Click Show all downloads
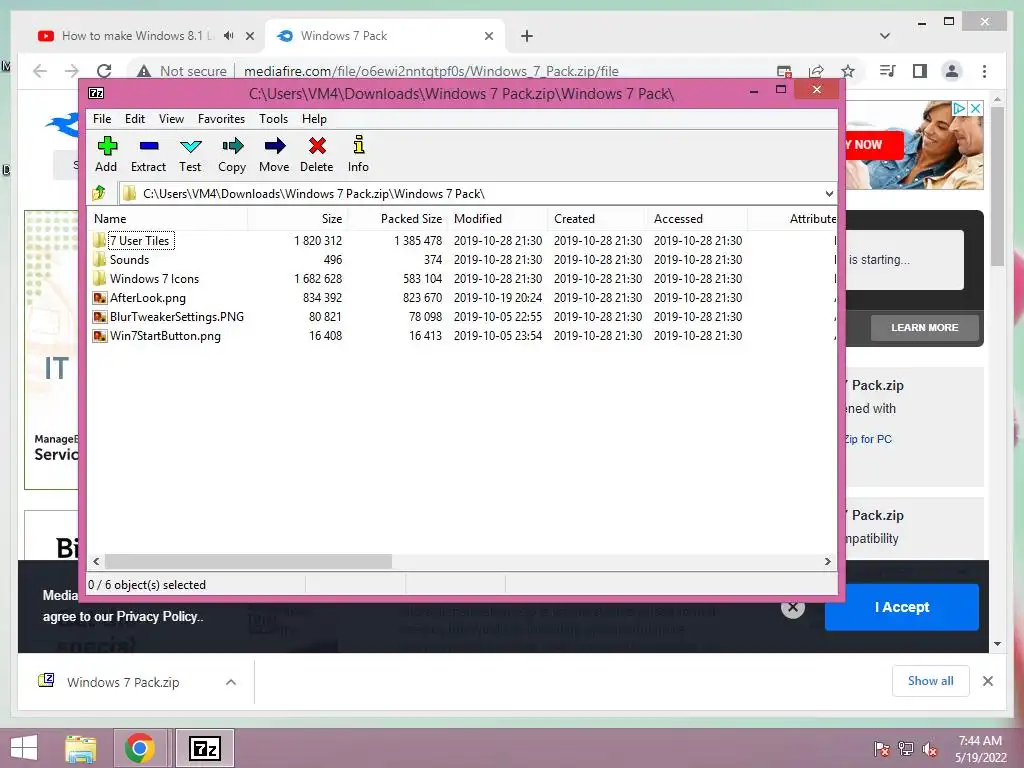Image resolution: width=1024 pixels, height=768 pixels. (x=930, y=680)
